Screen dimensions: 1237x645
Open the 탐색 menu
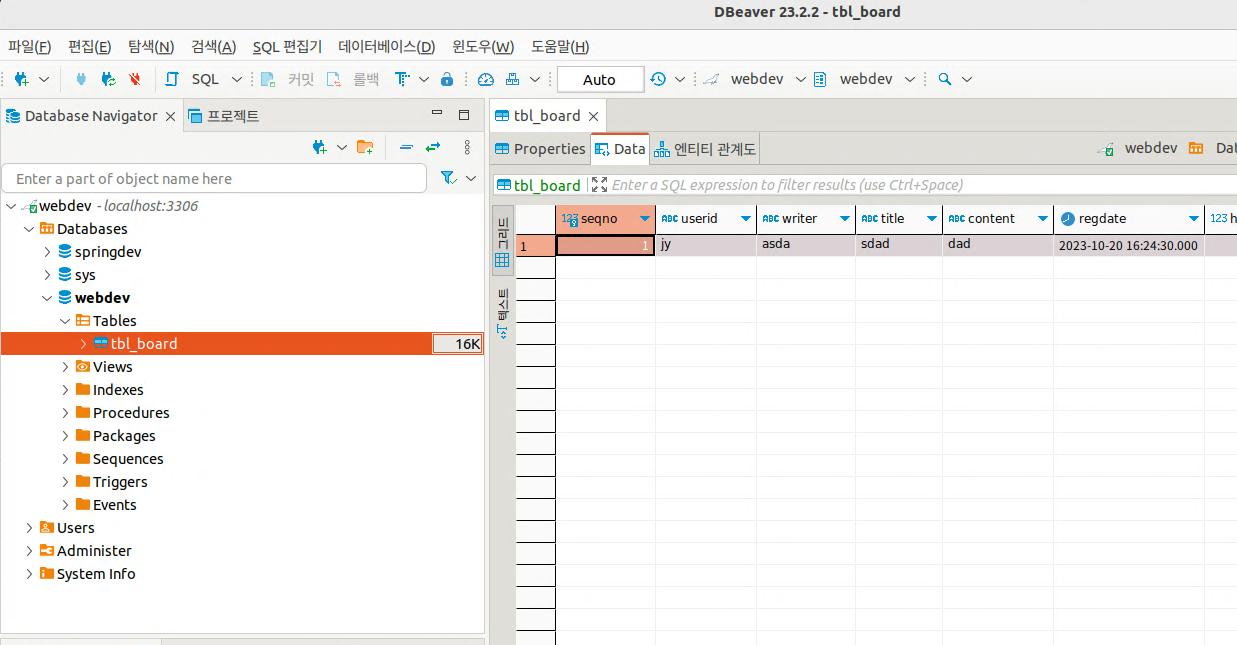(150, 47)
